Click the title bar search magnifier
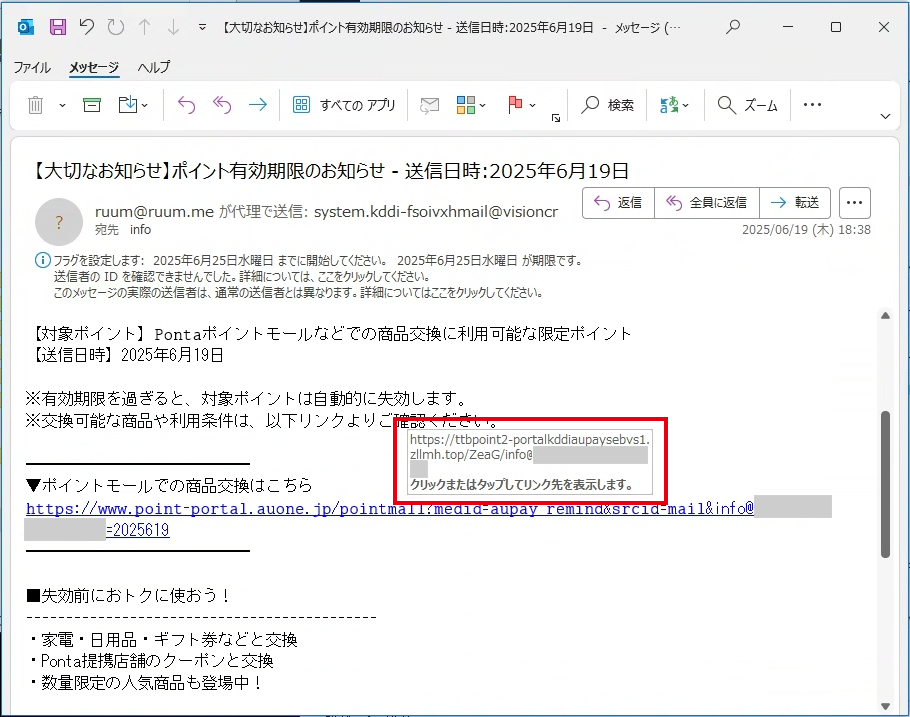Viewport: 910px width, 717px height. point(733,27)
